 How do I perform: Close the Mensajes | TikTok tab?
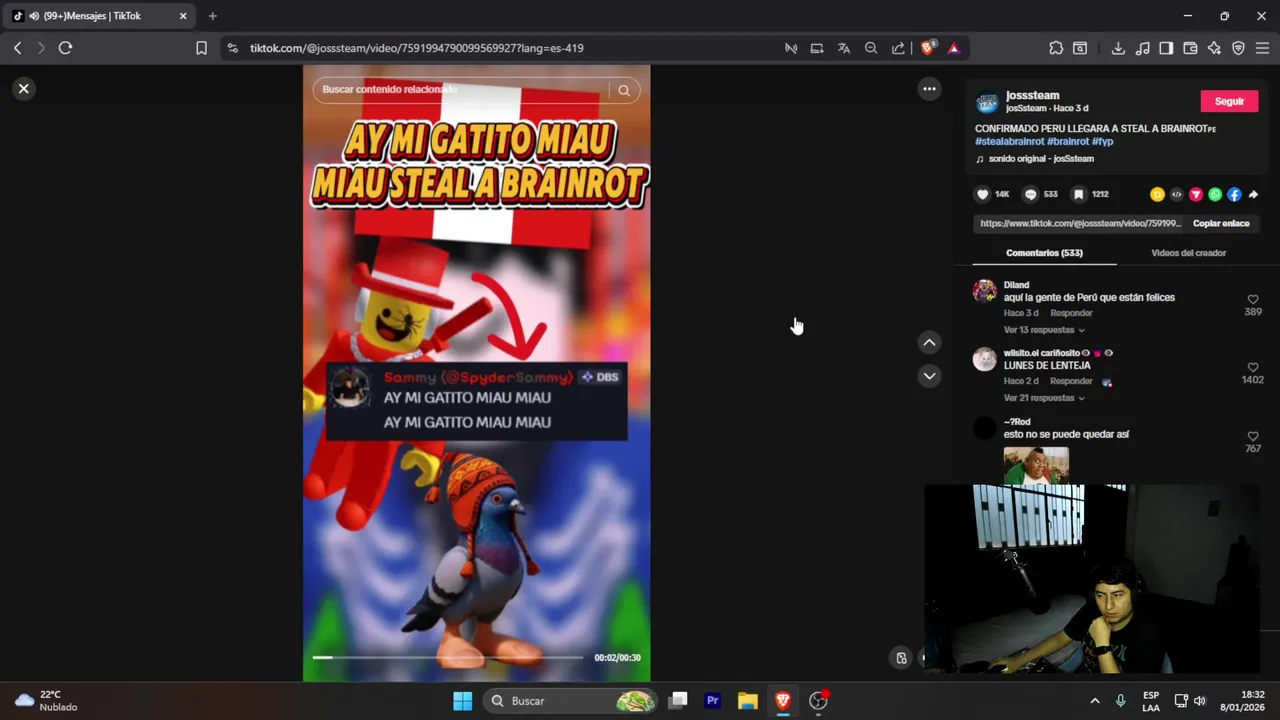(x=183, y=16)
